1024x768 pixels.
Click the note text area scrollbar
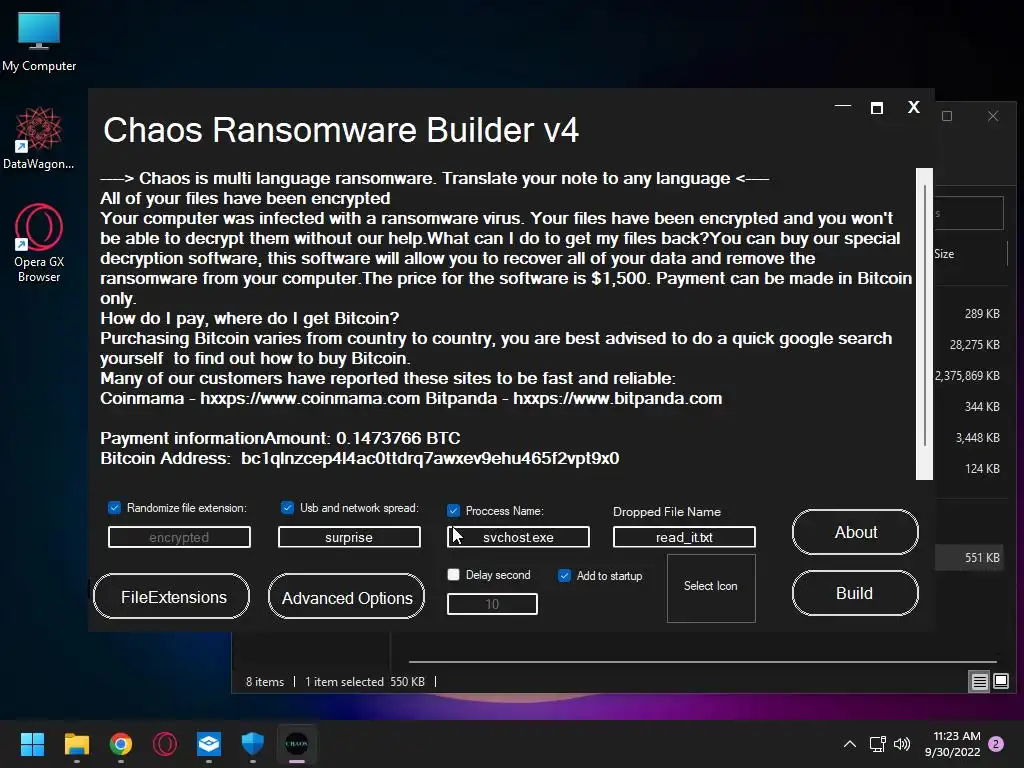point(924,323)
